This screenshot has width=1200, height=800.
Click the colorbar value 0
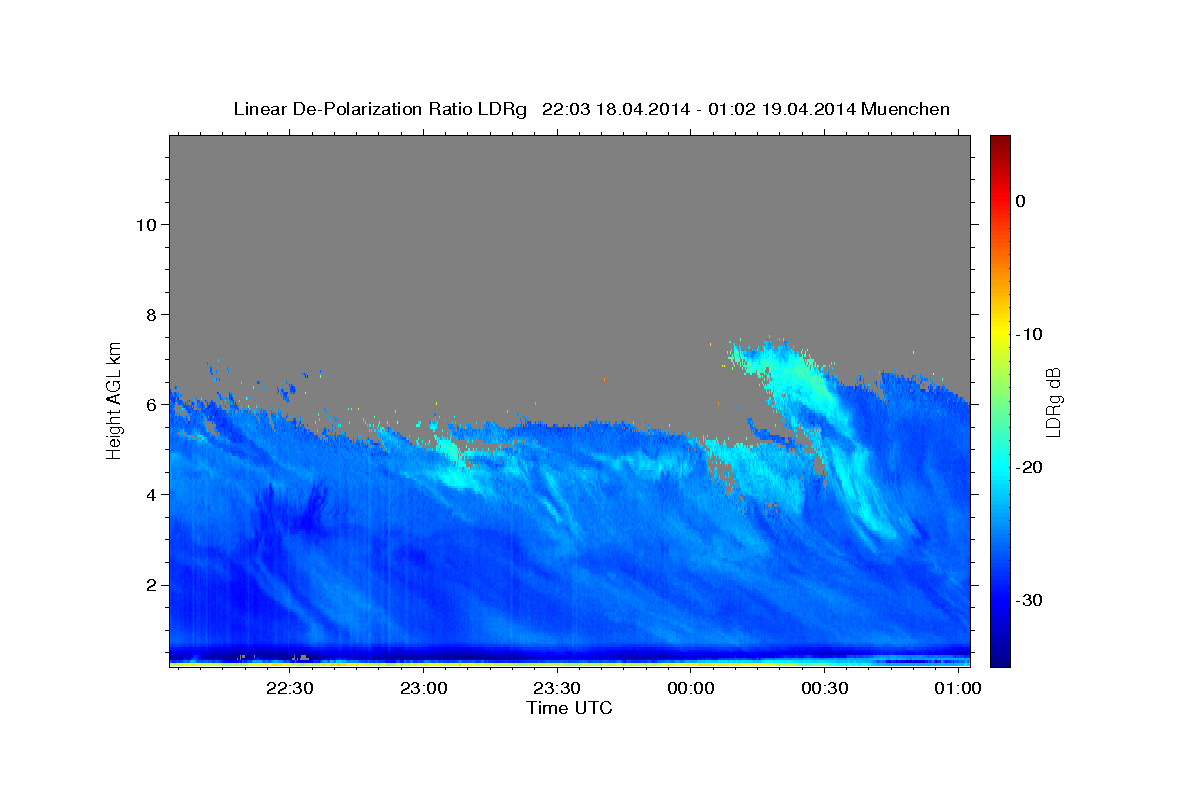pyautogui.click(x=1021, y=201)
